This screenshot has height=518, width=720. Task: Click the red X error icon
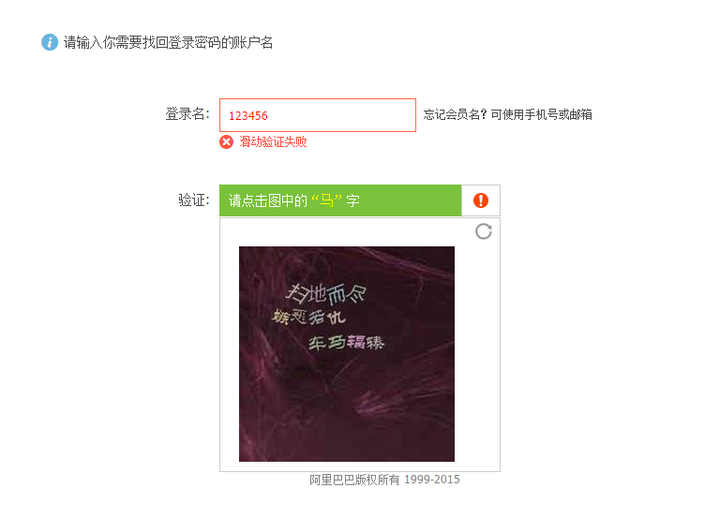(x=226, y=142)
